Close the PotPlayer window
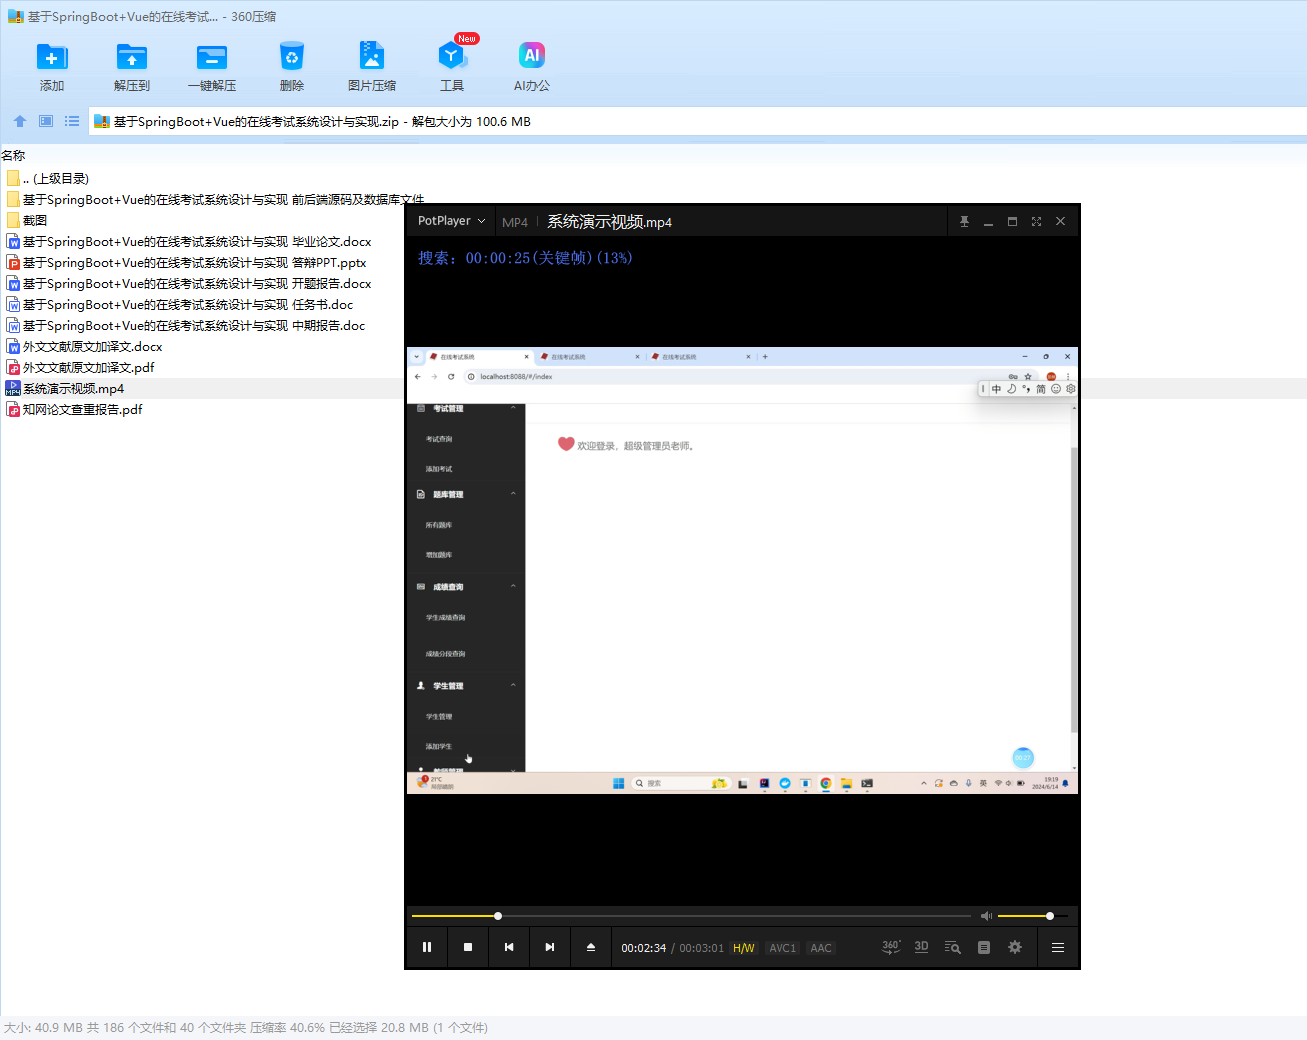The image size is (1307, 1040). 1061,221
